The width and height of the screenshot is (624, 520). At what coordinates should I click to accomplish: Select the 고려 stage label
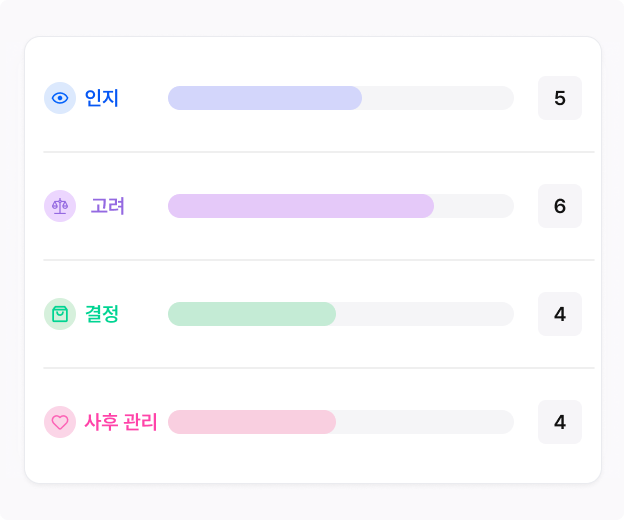tap(107, 206)
